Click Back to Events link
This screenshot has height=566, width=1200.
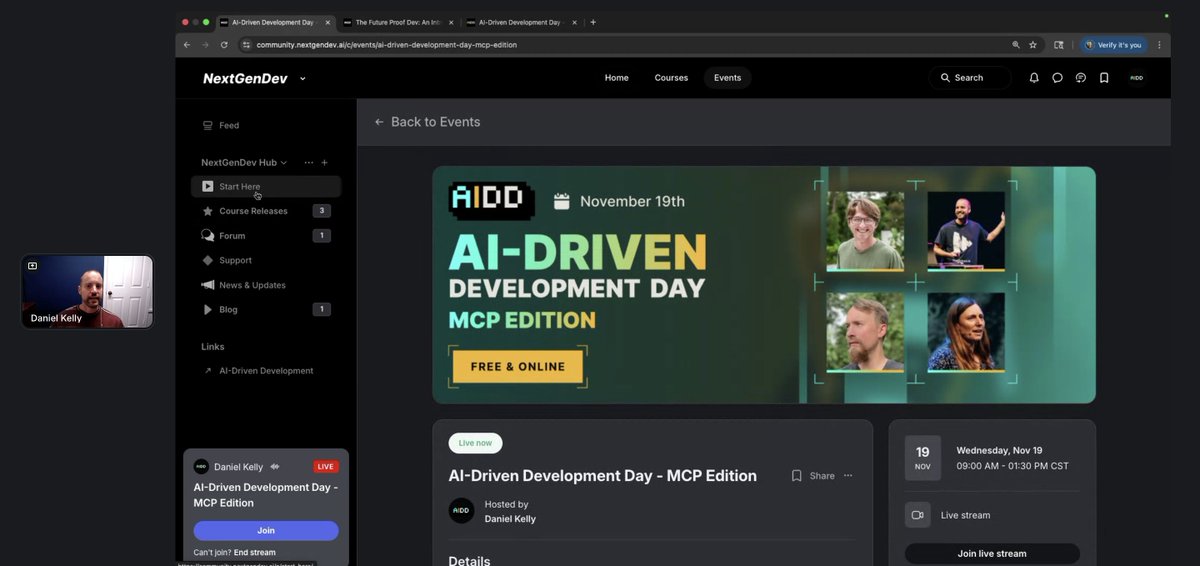435,122
